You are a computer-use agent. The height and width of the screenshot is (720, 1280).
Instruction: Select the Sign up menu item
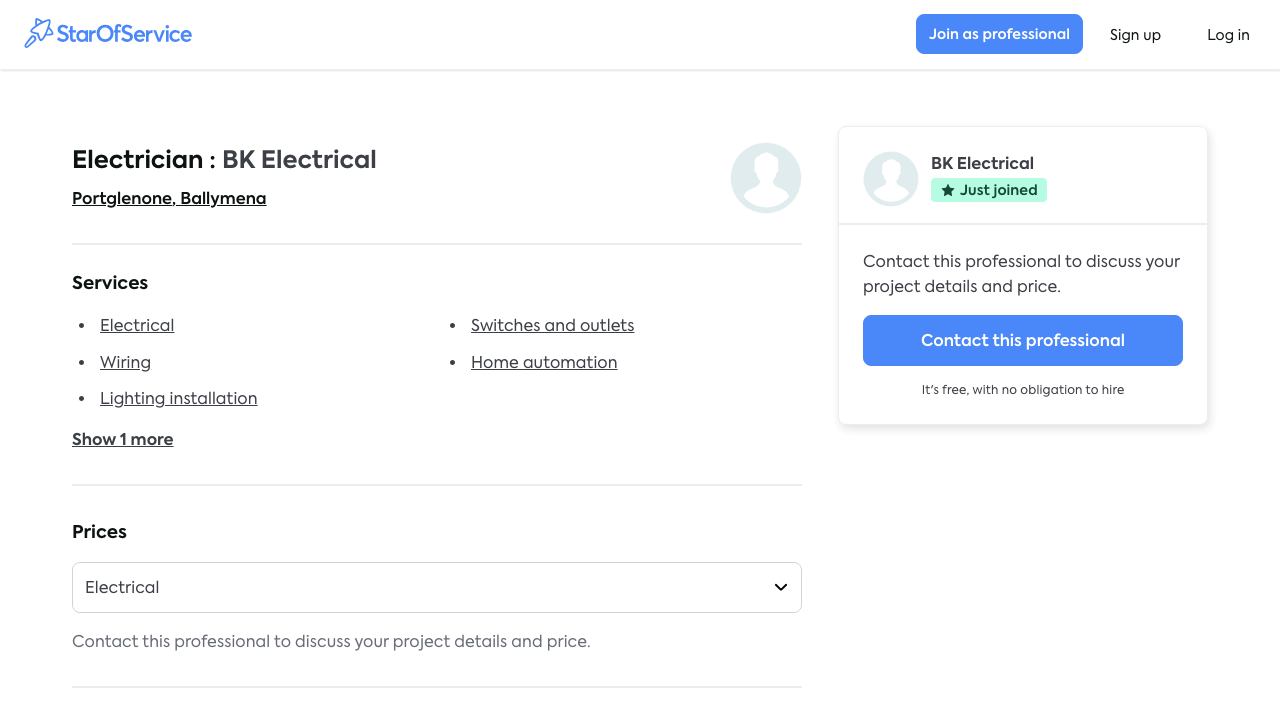[x=1135, y=34]
